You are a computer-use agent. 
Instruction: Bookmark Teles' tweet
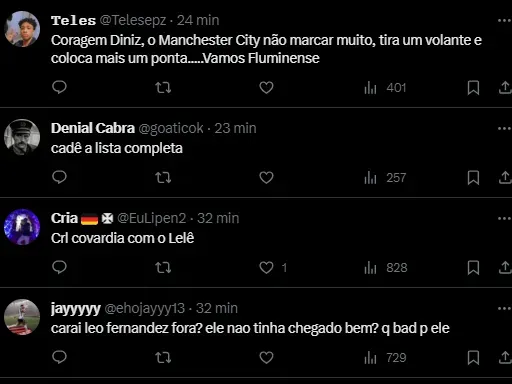473,88
